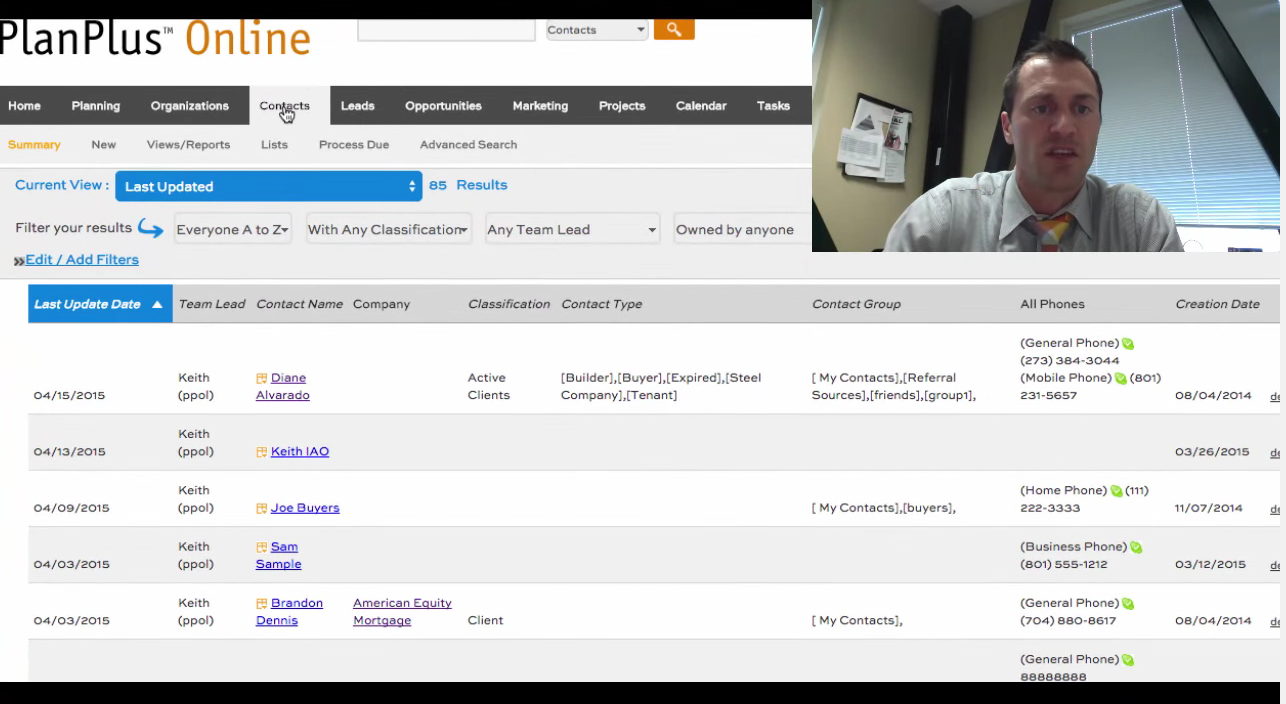1286x704 pixels.
Task: Click green phone icon beside Diane's Mobile Phone
Action: (x=1121, y=378)
